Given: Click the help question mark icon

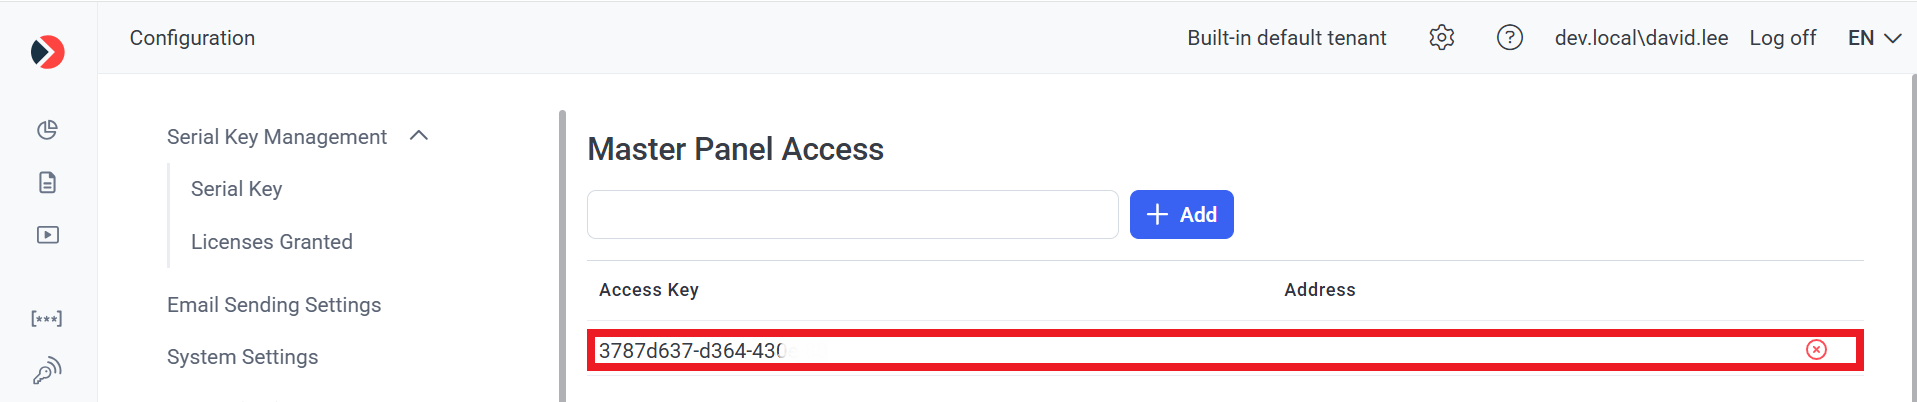Looking at the screenshot, I should (1509, 38).
